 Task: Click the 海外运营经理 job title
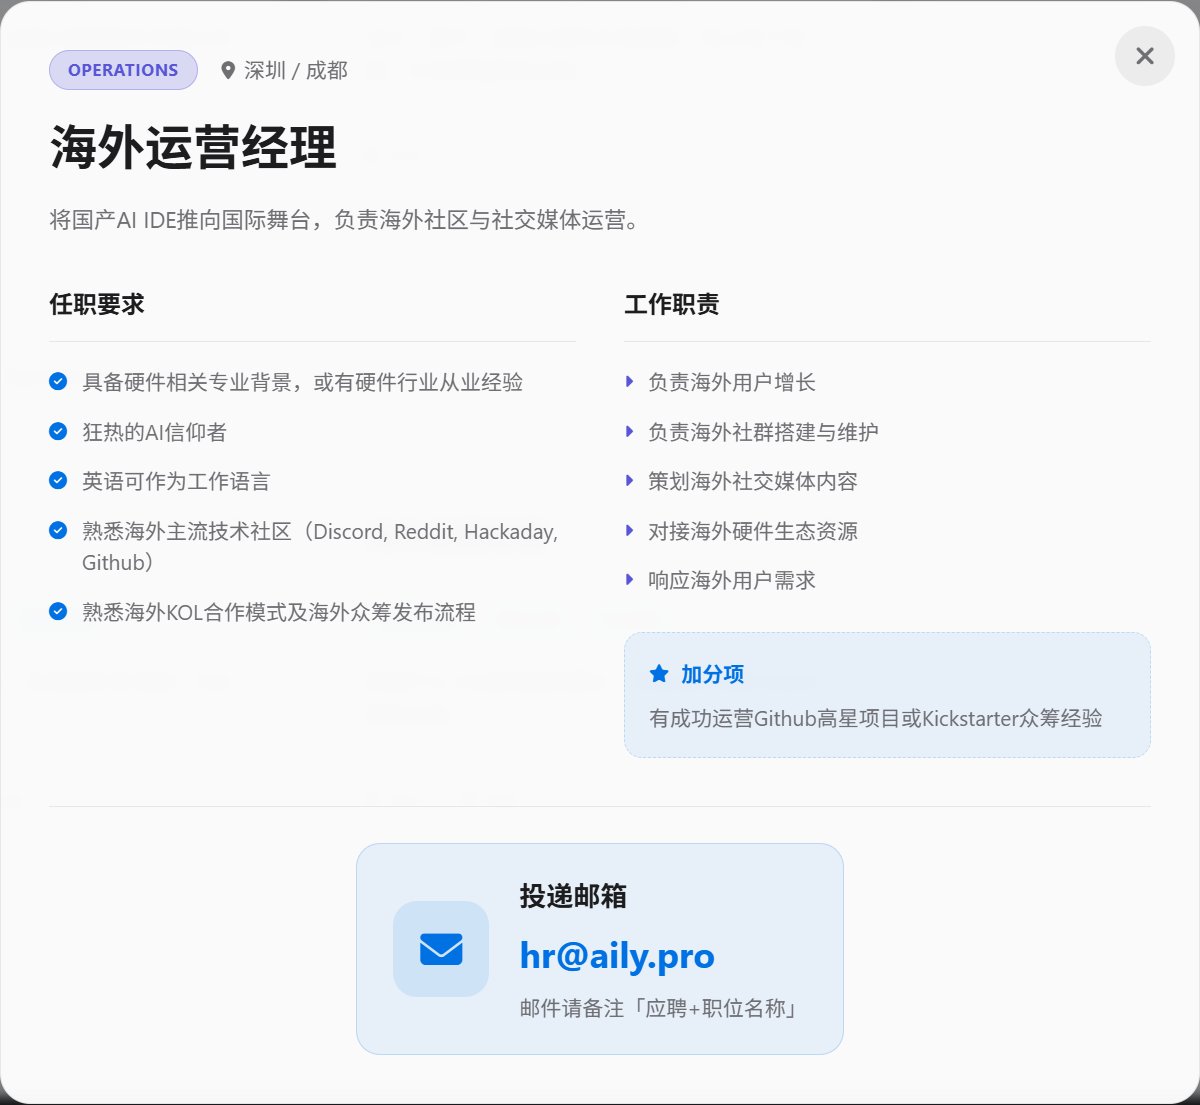point(193,147)
